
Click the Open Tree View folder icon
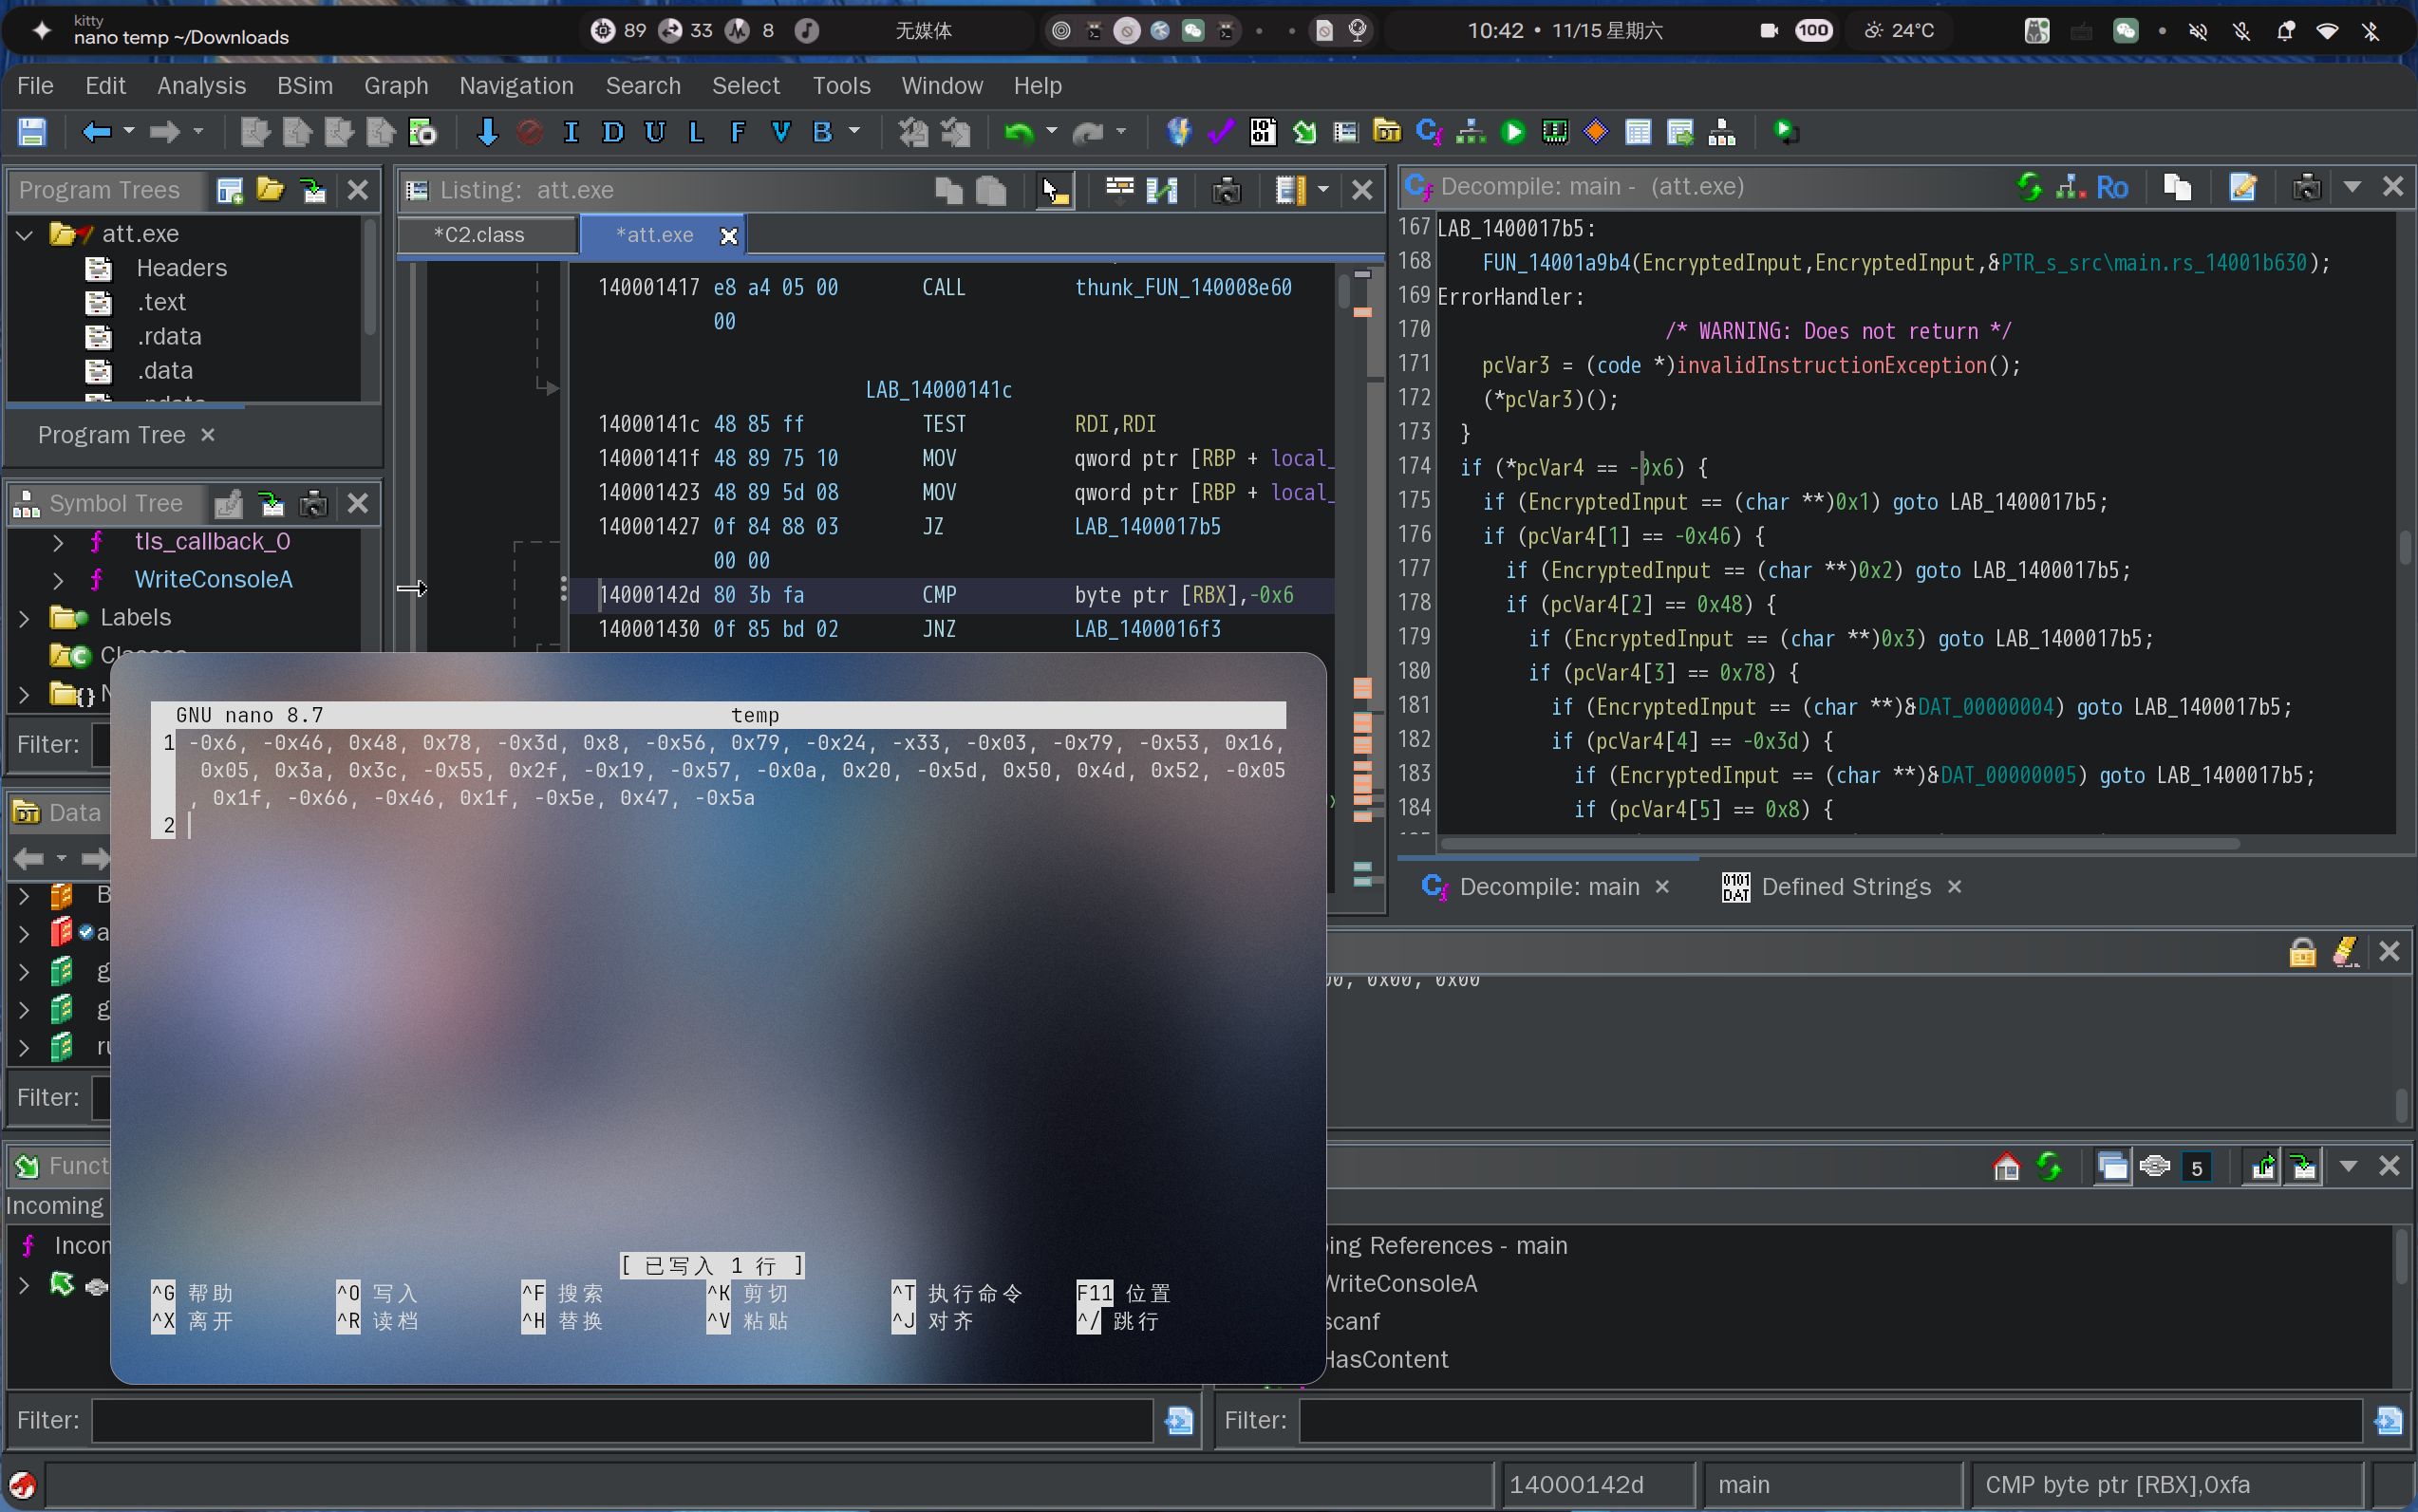coord(270,190)
